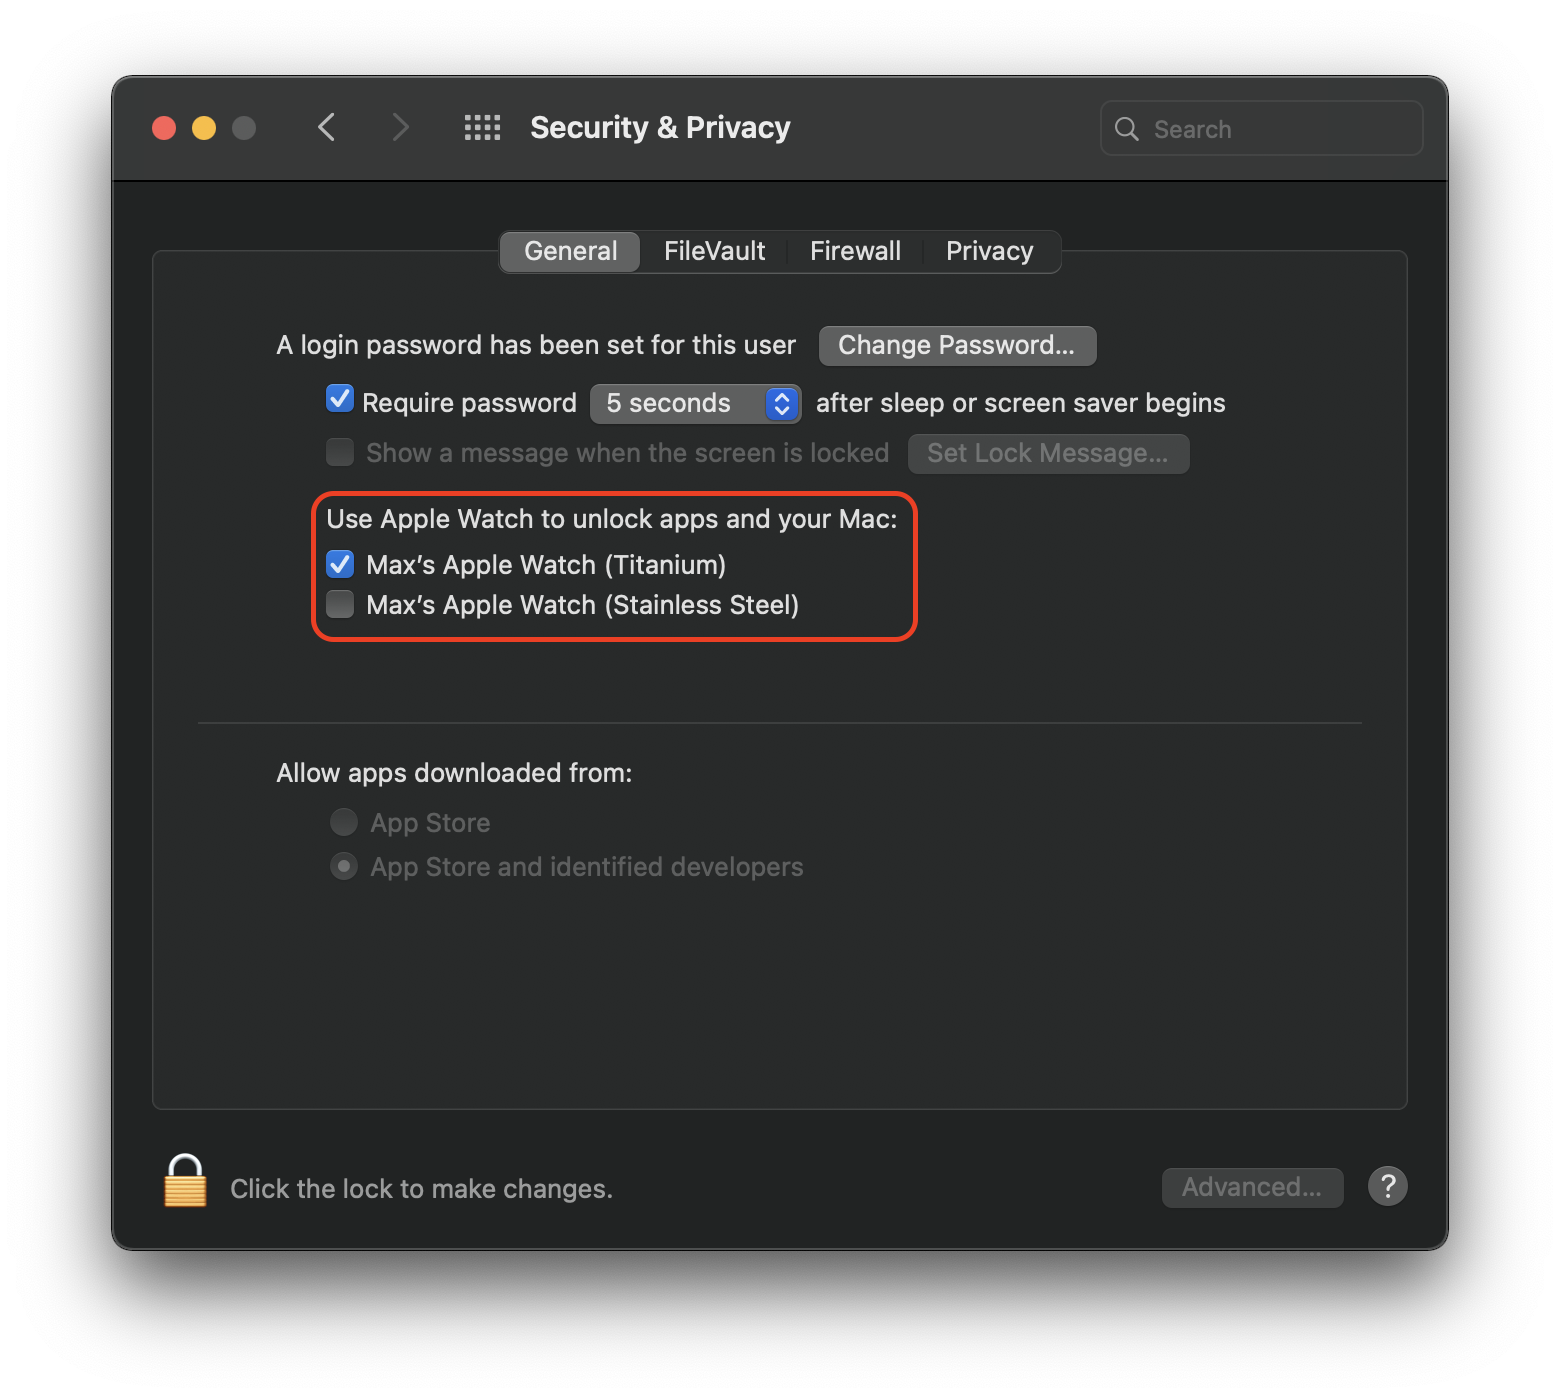Select App Store and identified developers

coord(343,866)
